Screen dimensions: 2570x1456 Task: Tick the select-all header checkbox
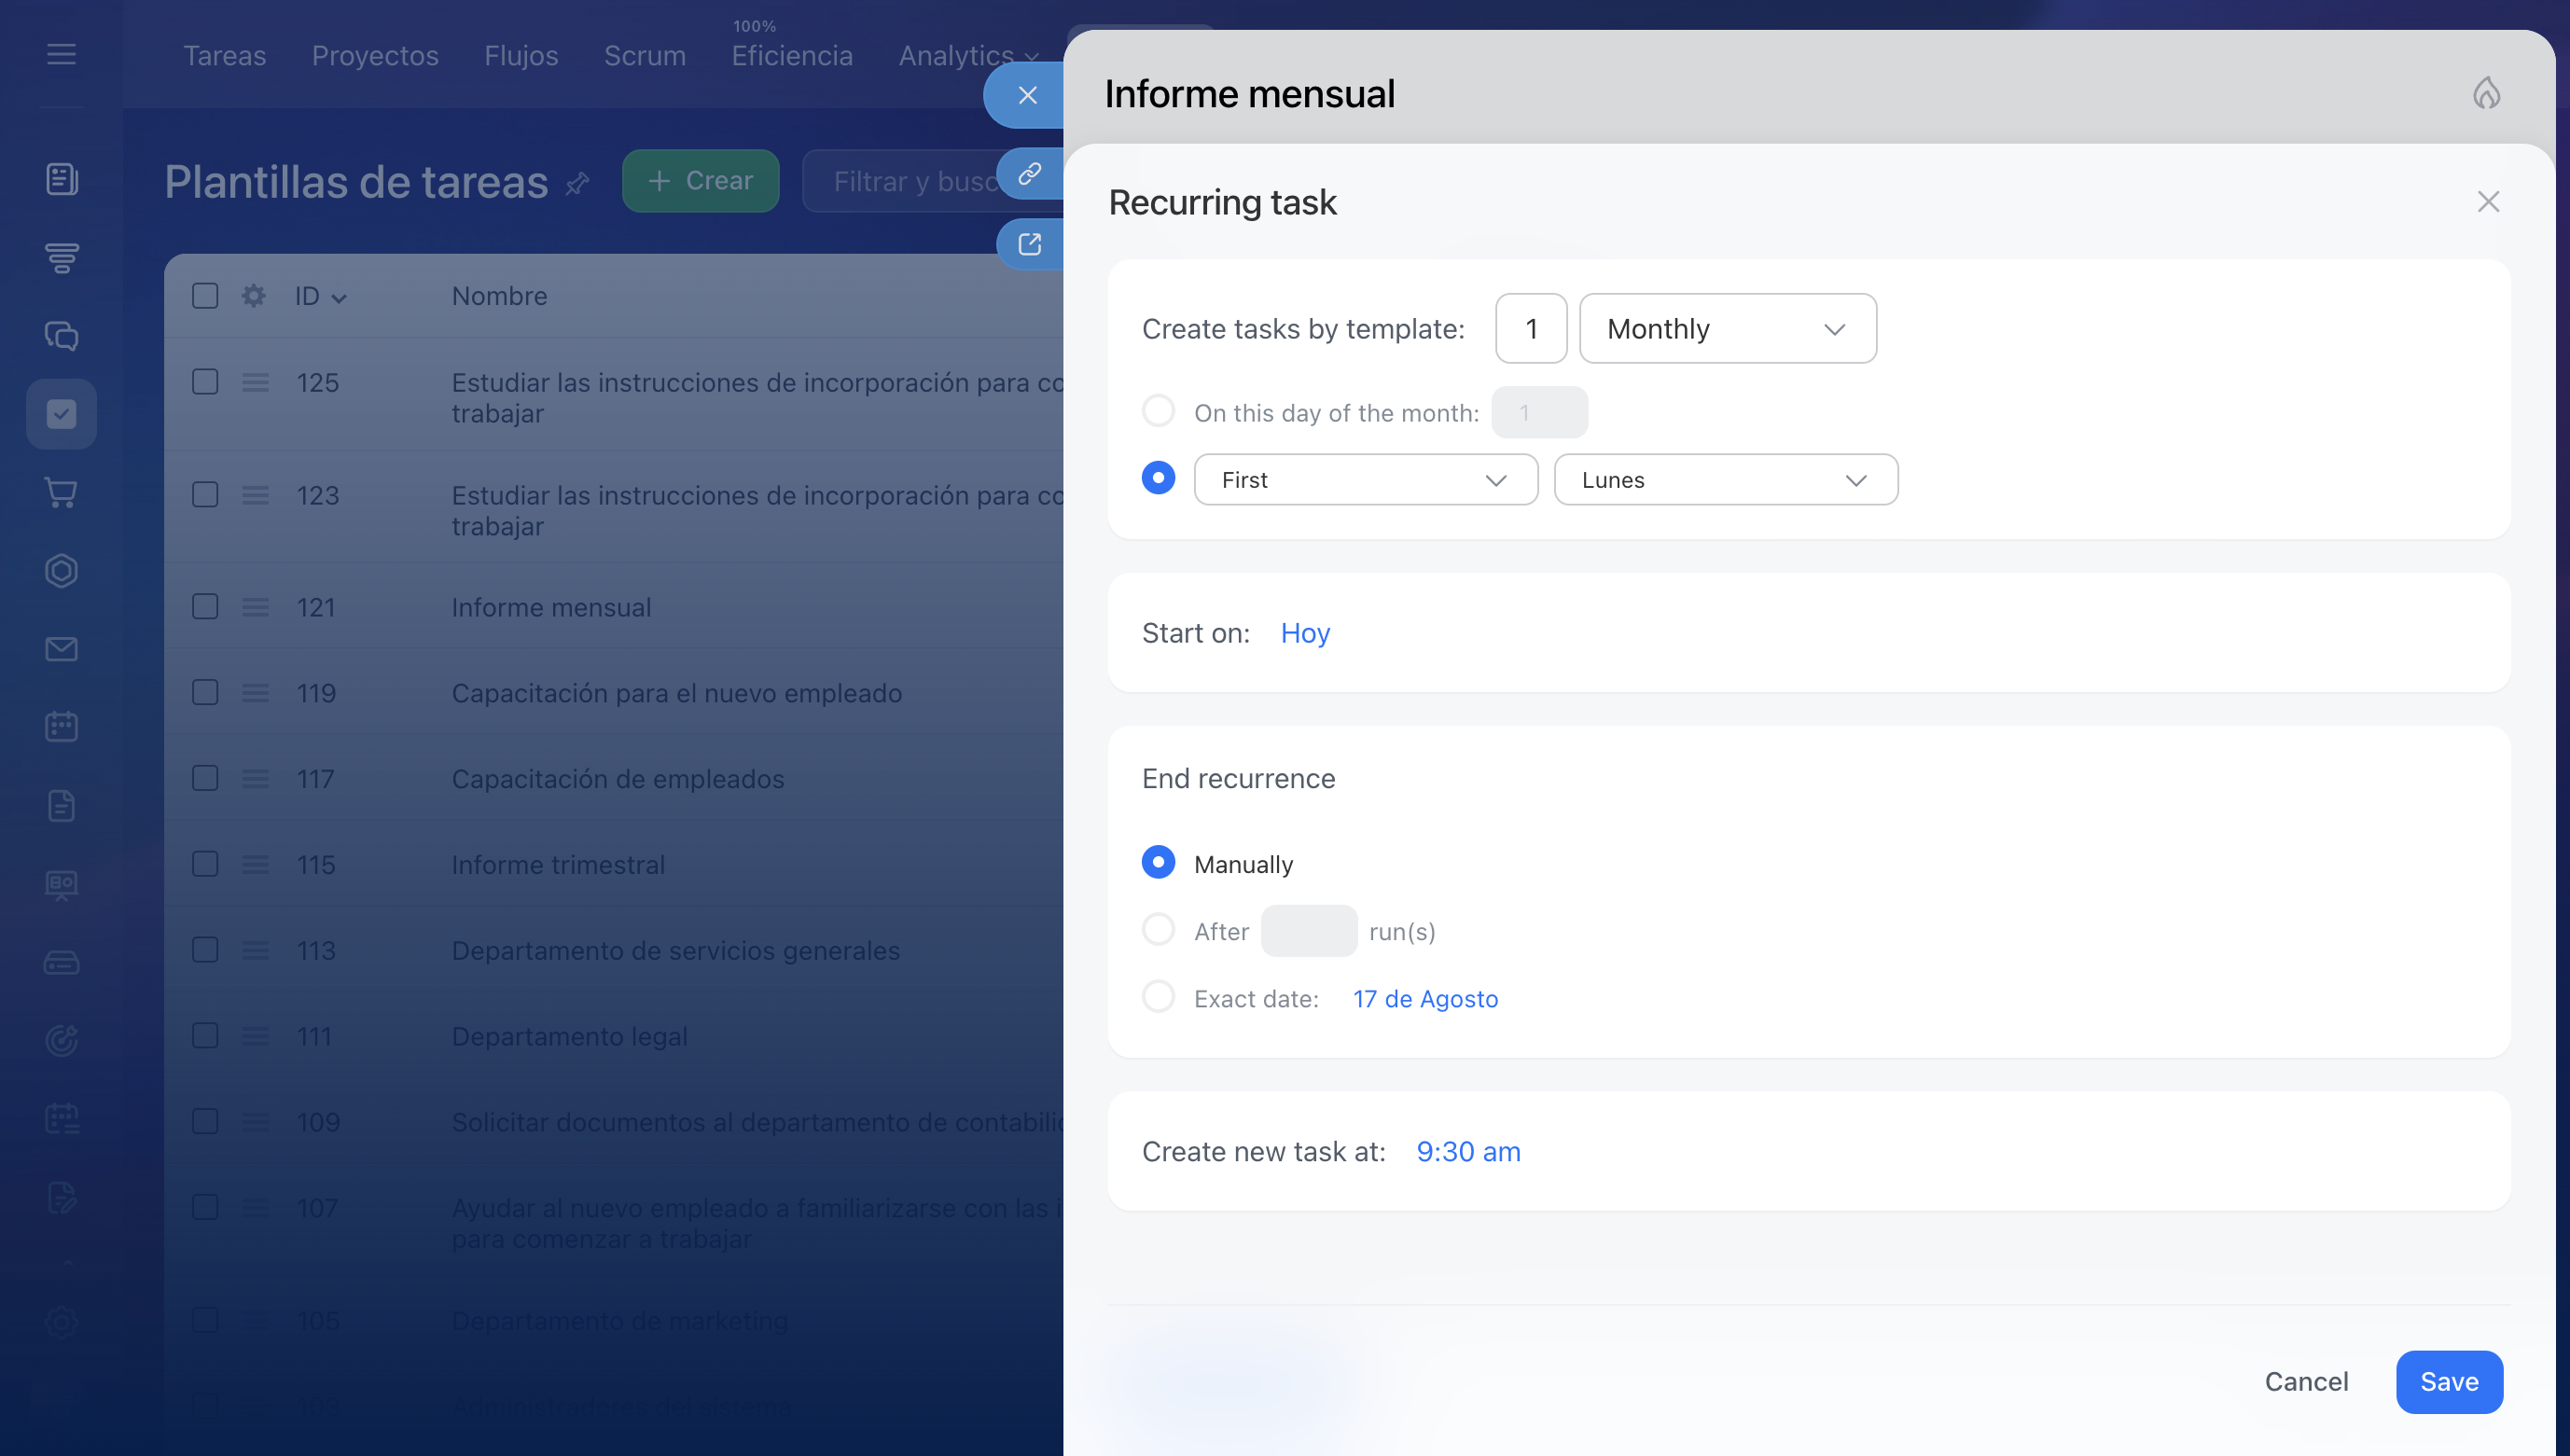205,296
